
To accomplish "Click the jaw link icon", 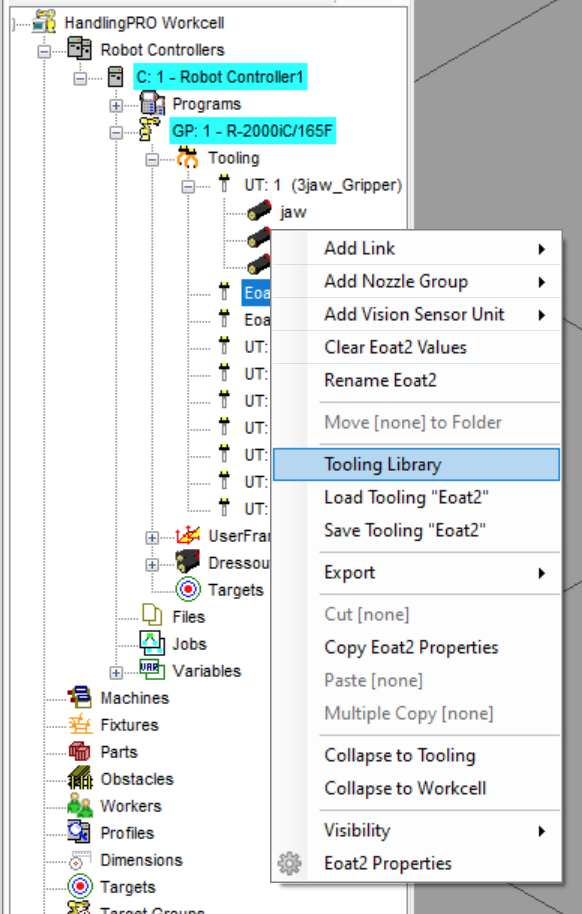I will (x=259, y=211).
